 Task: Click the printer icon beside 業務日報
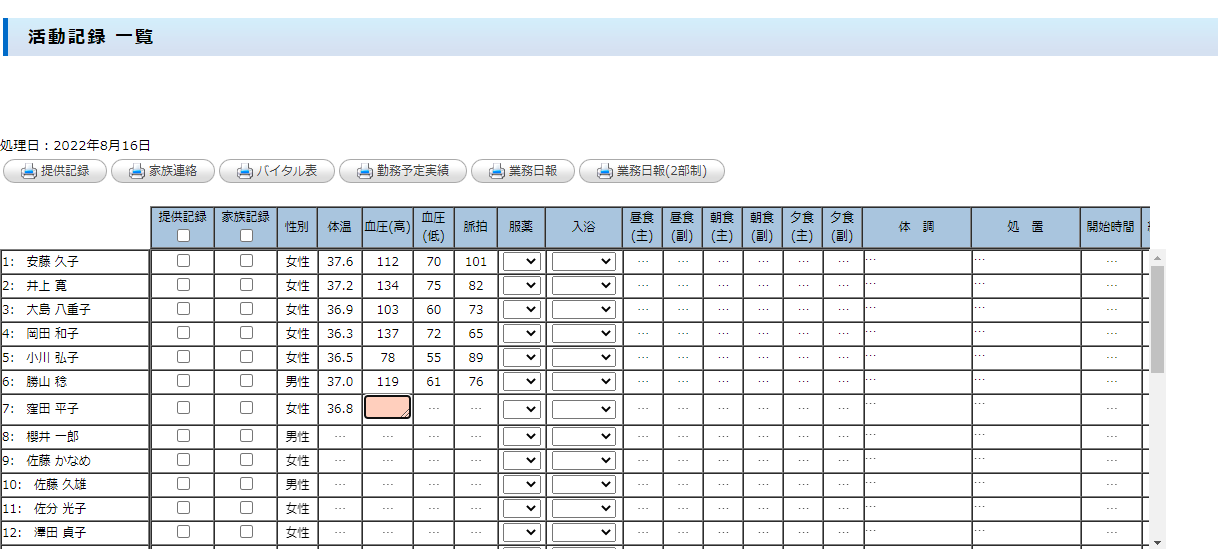(496, 171)
